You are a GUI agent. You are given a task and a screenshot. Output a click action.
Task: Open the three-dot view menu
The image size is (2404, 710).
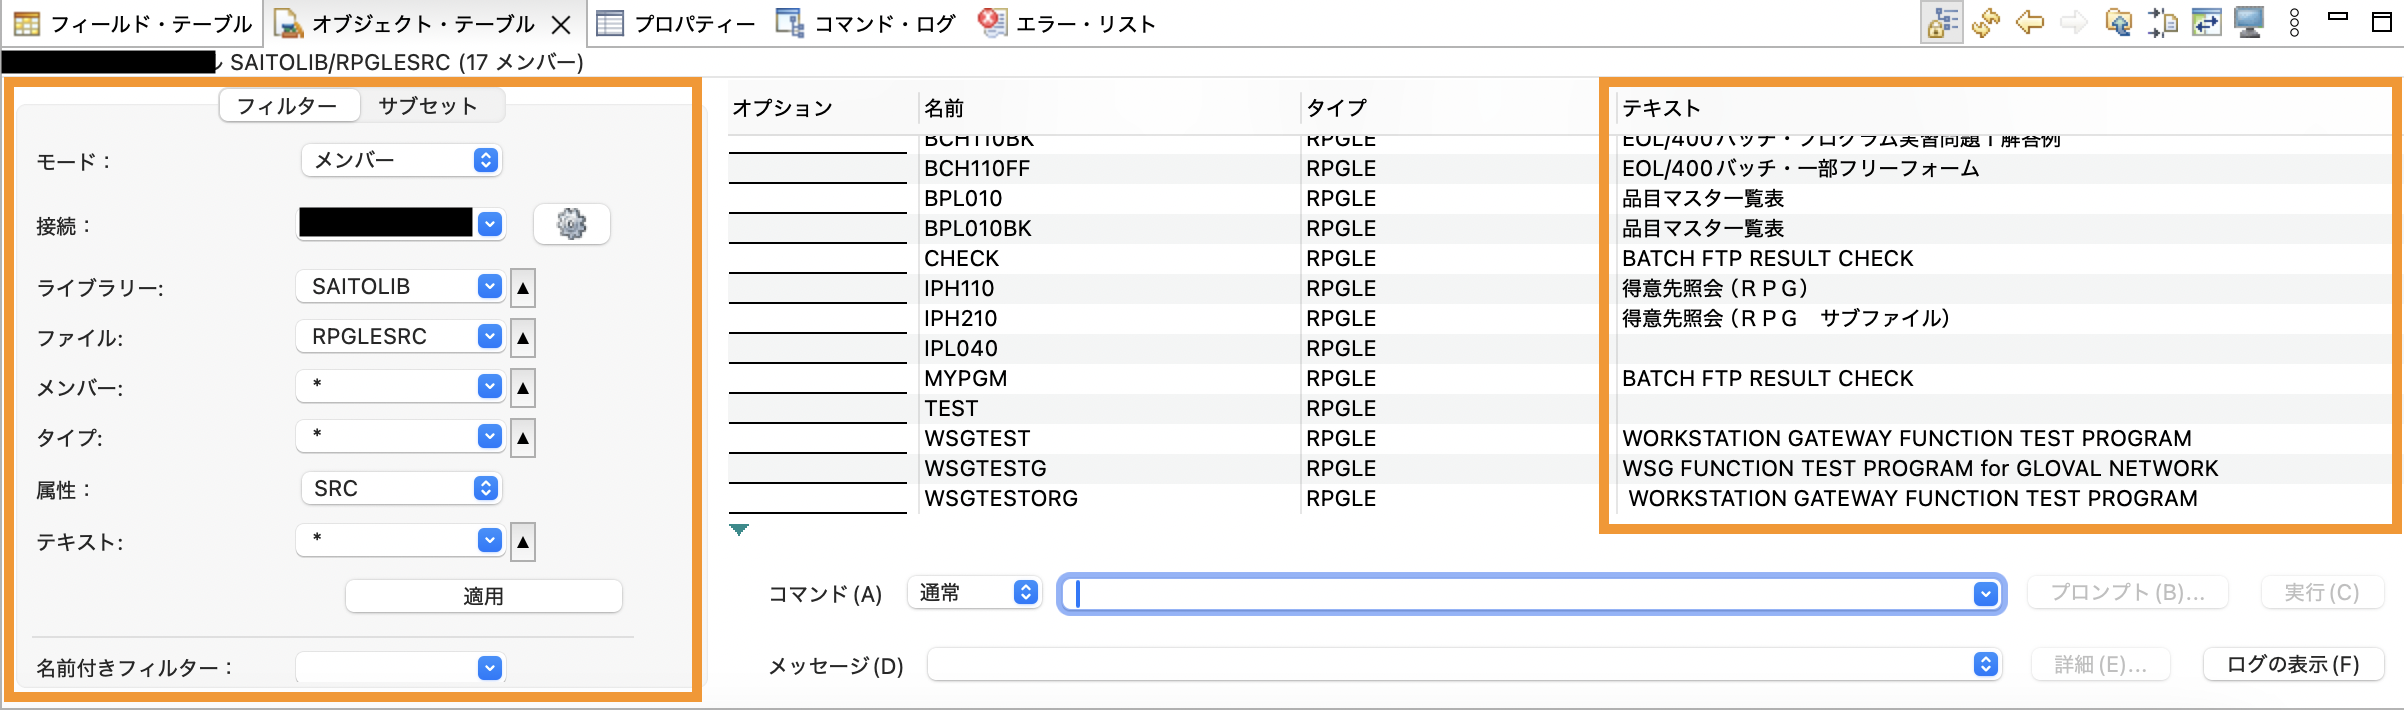[x=2294, y=22]
